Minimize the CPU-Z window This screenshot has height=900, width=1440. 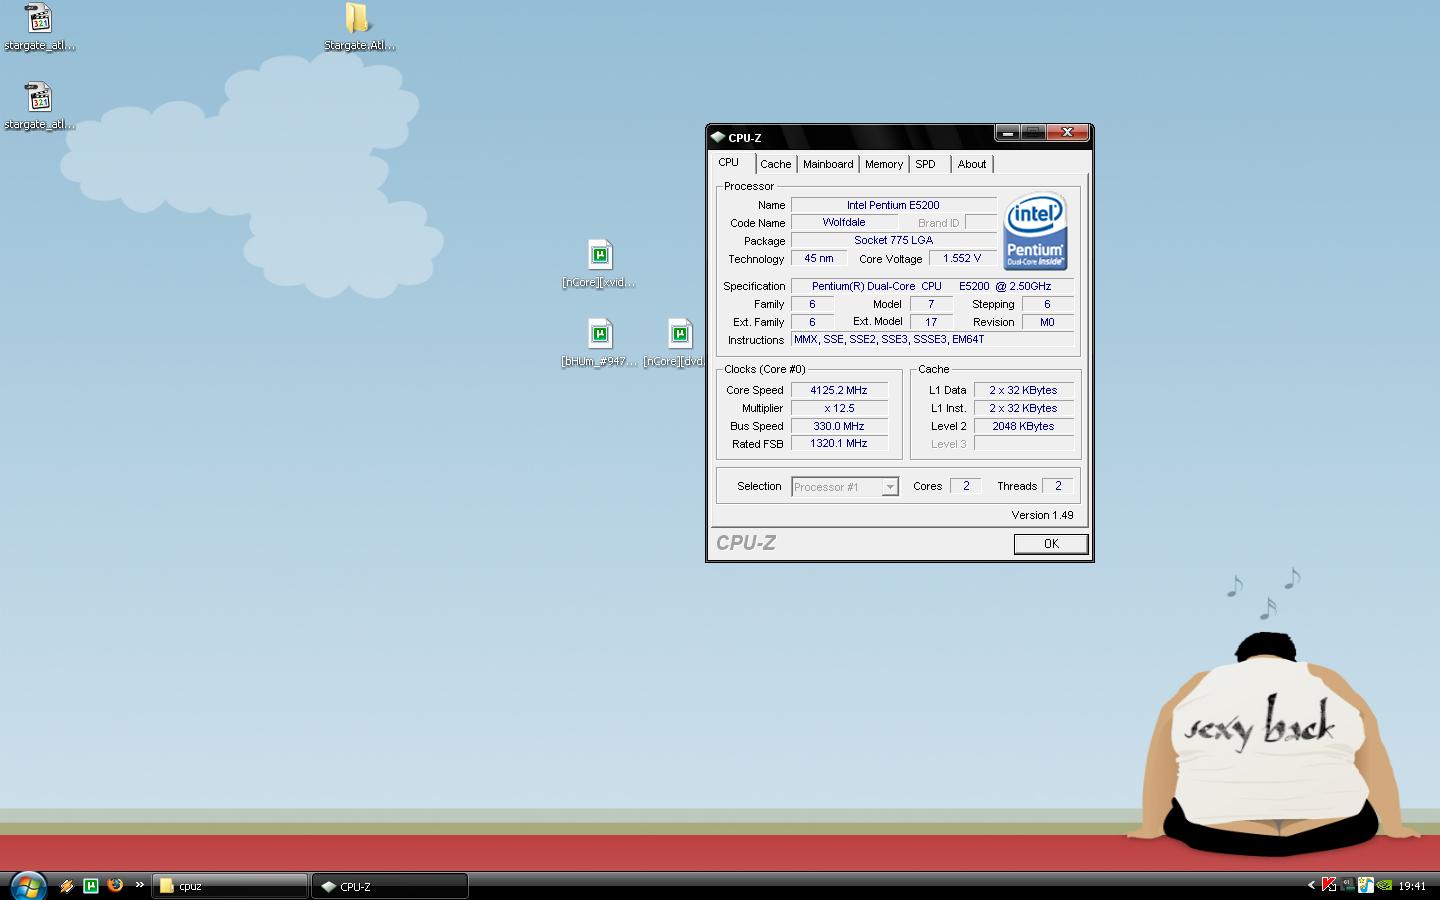tap(1007, 132)
